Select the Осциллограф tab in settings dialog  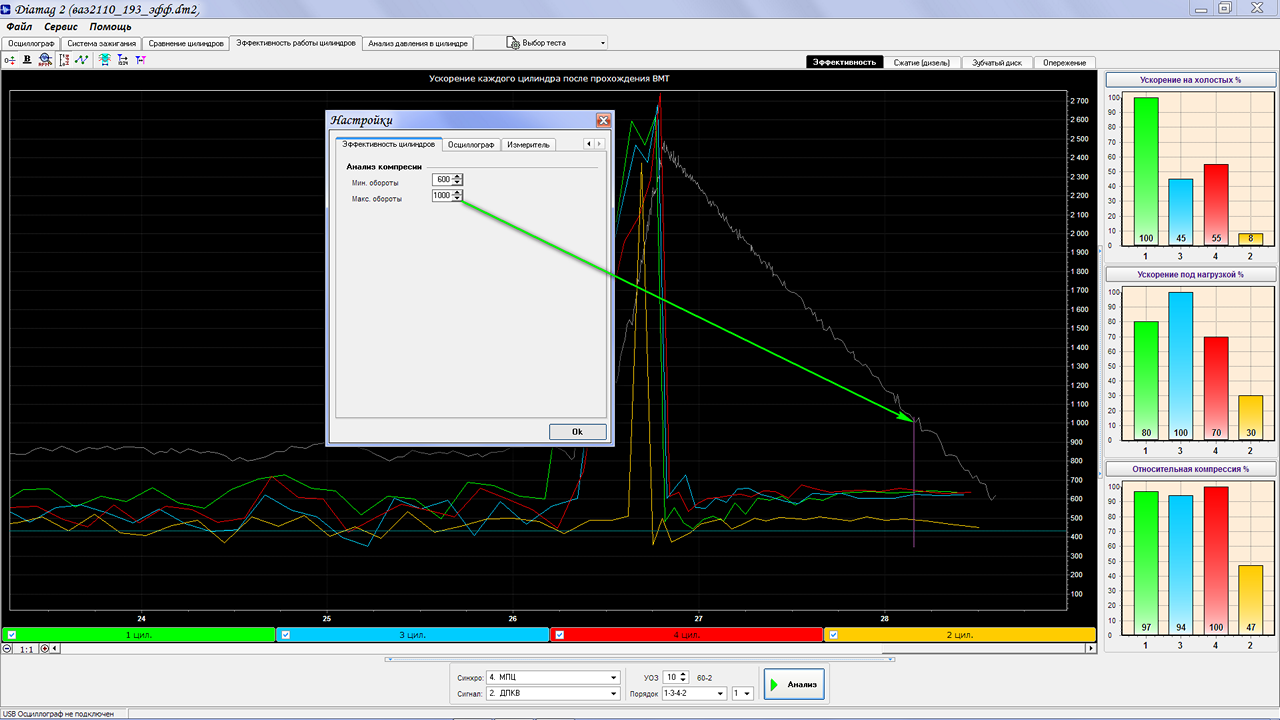(471, 144)
